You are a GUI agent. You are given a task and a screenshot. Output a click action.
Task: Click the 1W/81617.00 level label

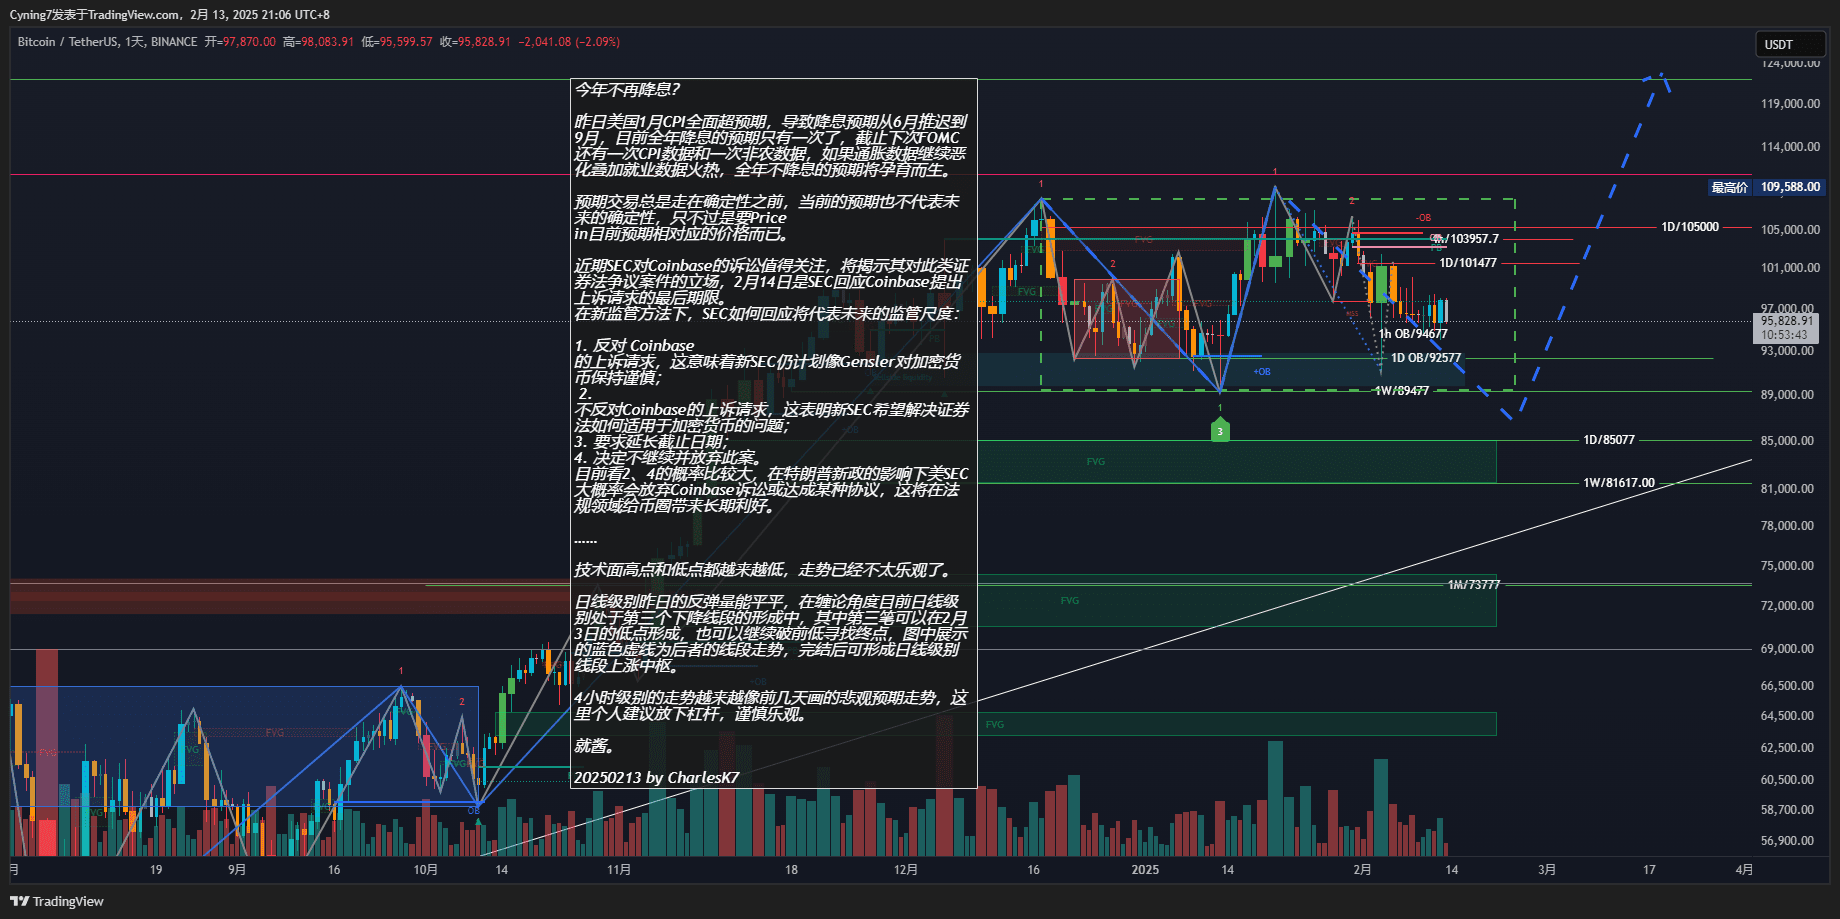[1619, 483]
